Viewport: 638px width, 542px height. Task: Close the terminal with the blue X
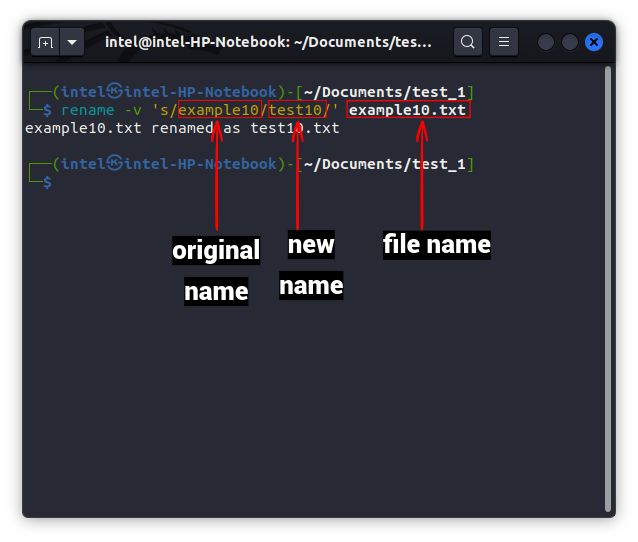(594, 42)
